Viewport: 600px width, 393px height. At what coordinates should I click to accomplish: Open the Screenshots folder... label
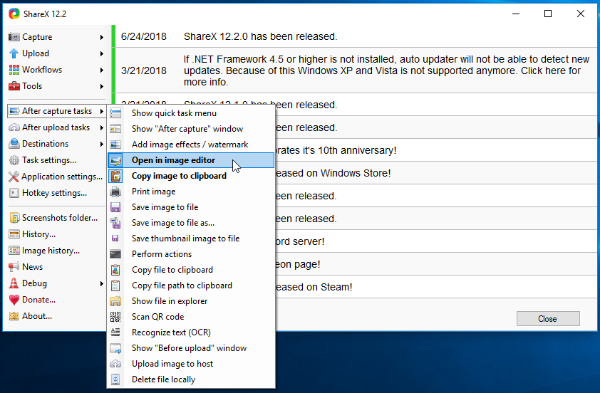click(60, 218)
